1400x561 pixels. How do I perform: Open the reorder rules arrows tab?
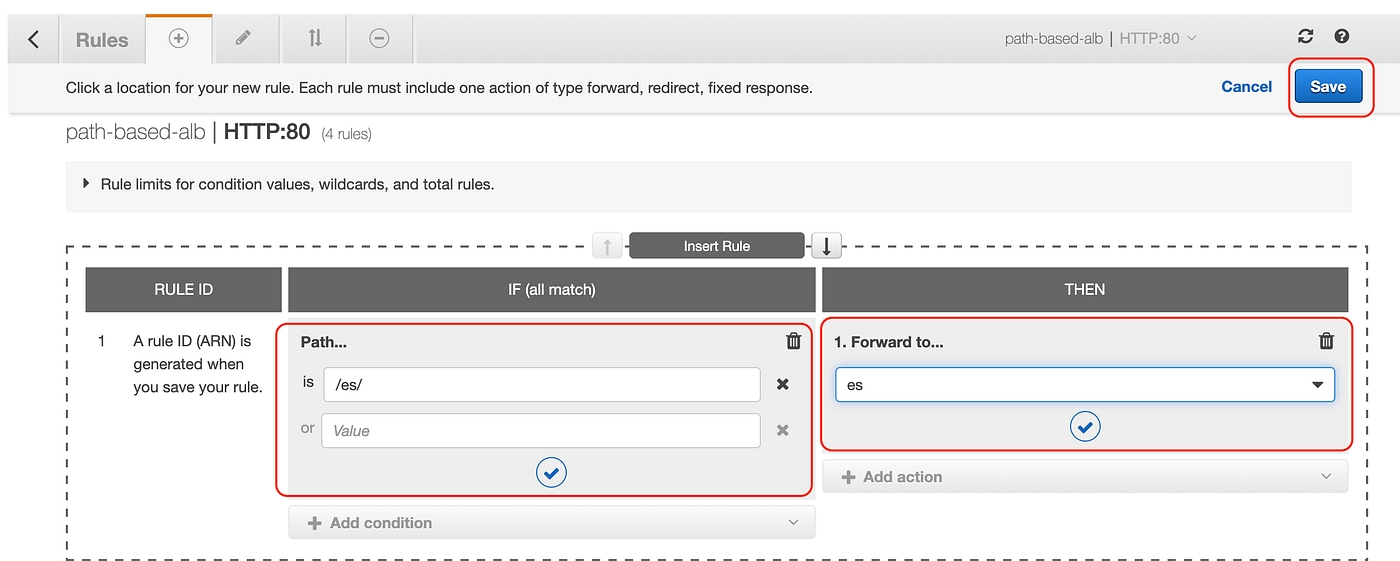tap(315, 38)
